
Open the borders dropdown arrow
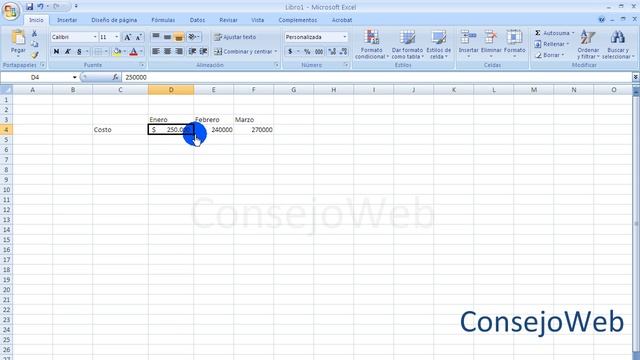(x=106, y=51)
